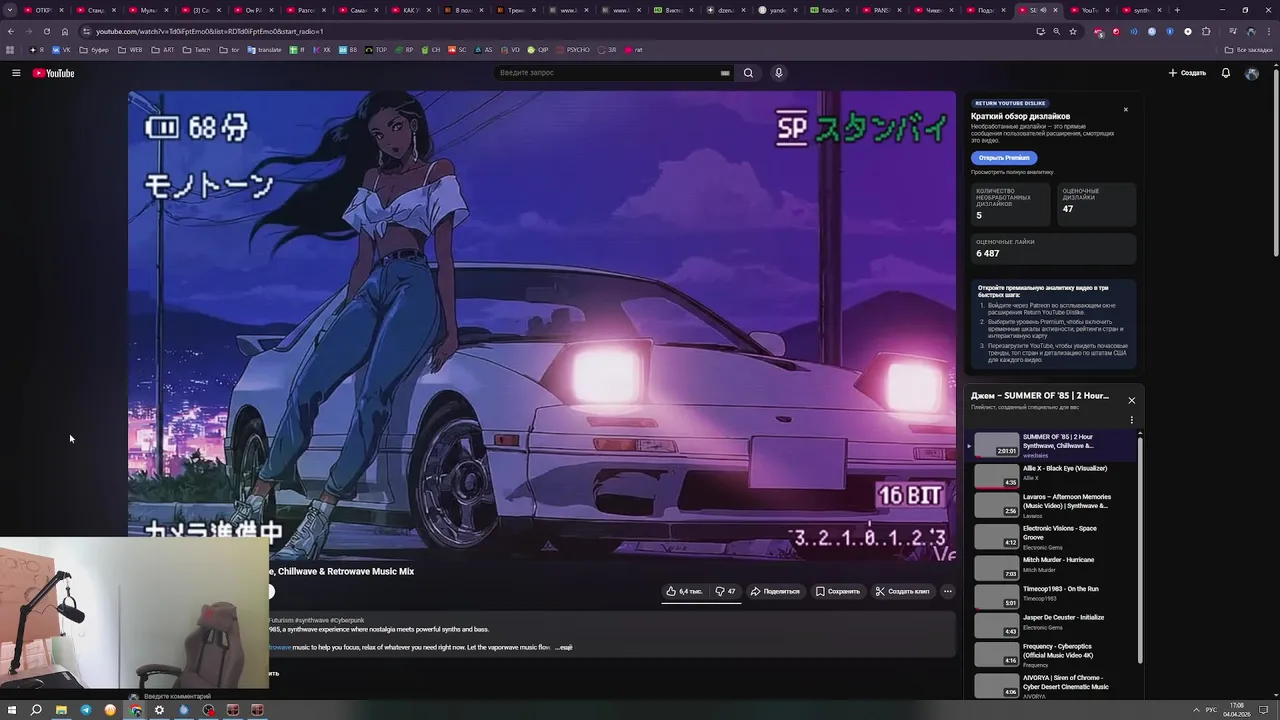
Task: Click Поделиться share button
Action: 775,591
